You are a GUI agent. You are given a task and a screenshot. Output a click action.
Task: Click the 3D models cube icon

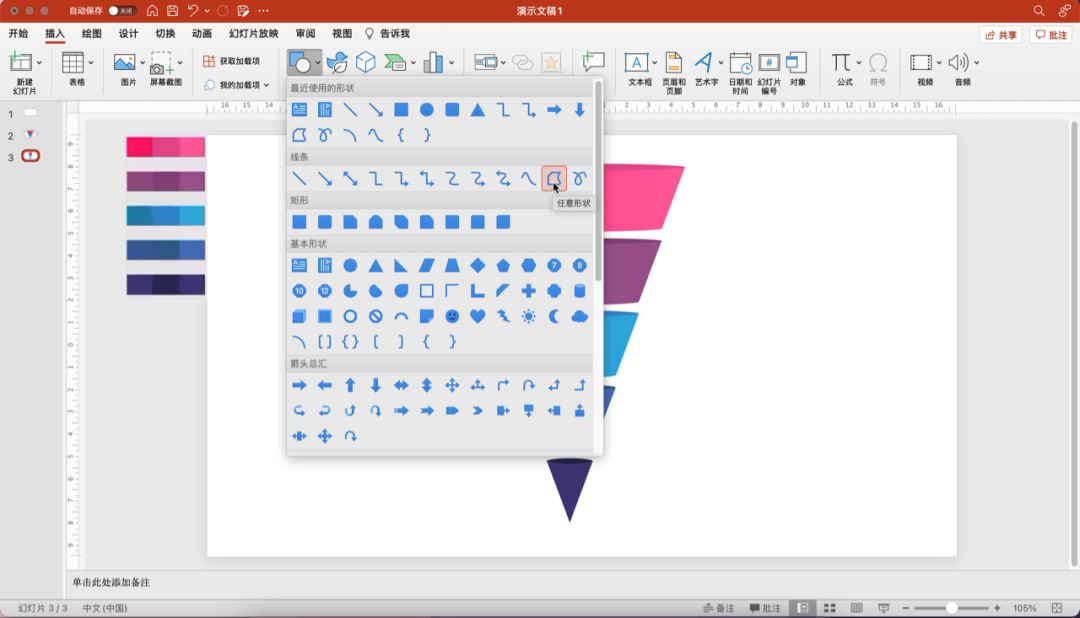tap(366, 63)
